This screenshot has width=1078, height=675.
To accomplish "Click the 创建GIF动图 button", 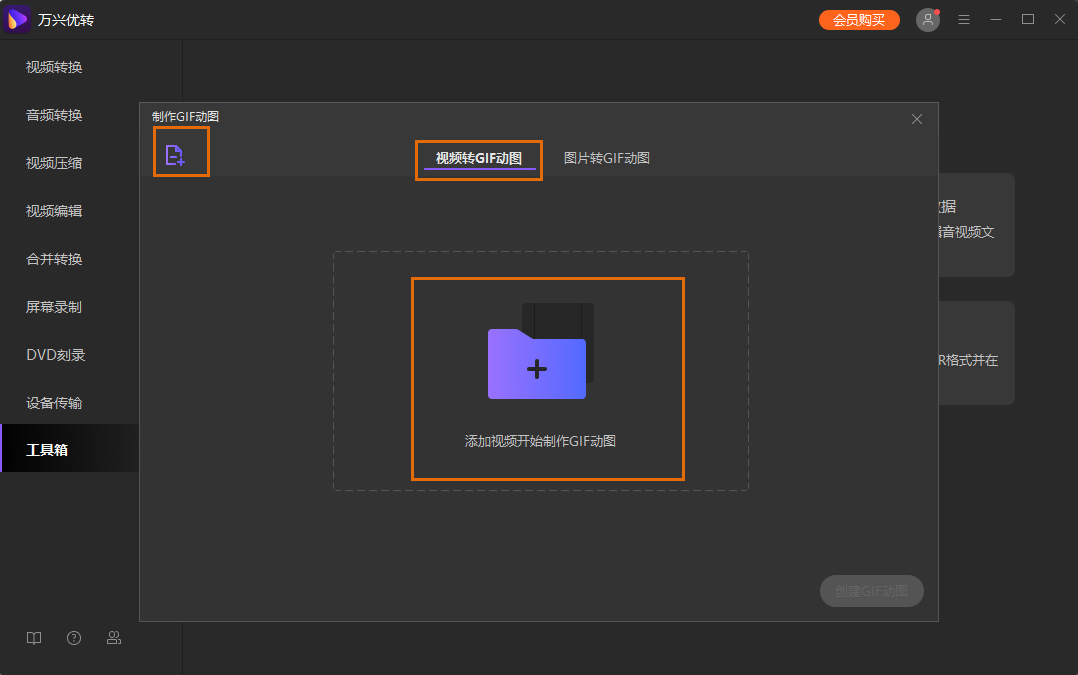I will pos(871,591).
